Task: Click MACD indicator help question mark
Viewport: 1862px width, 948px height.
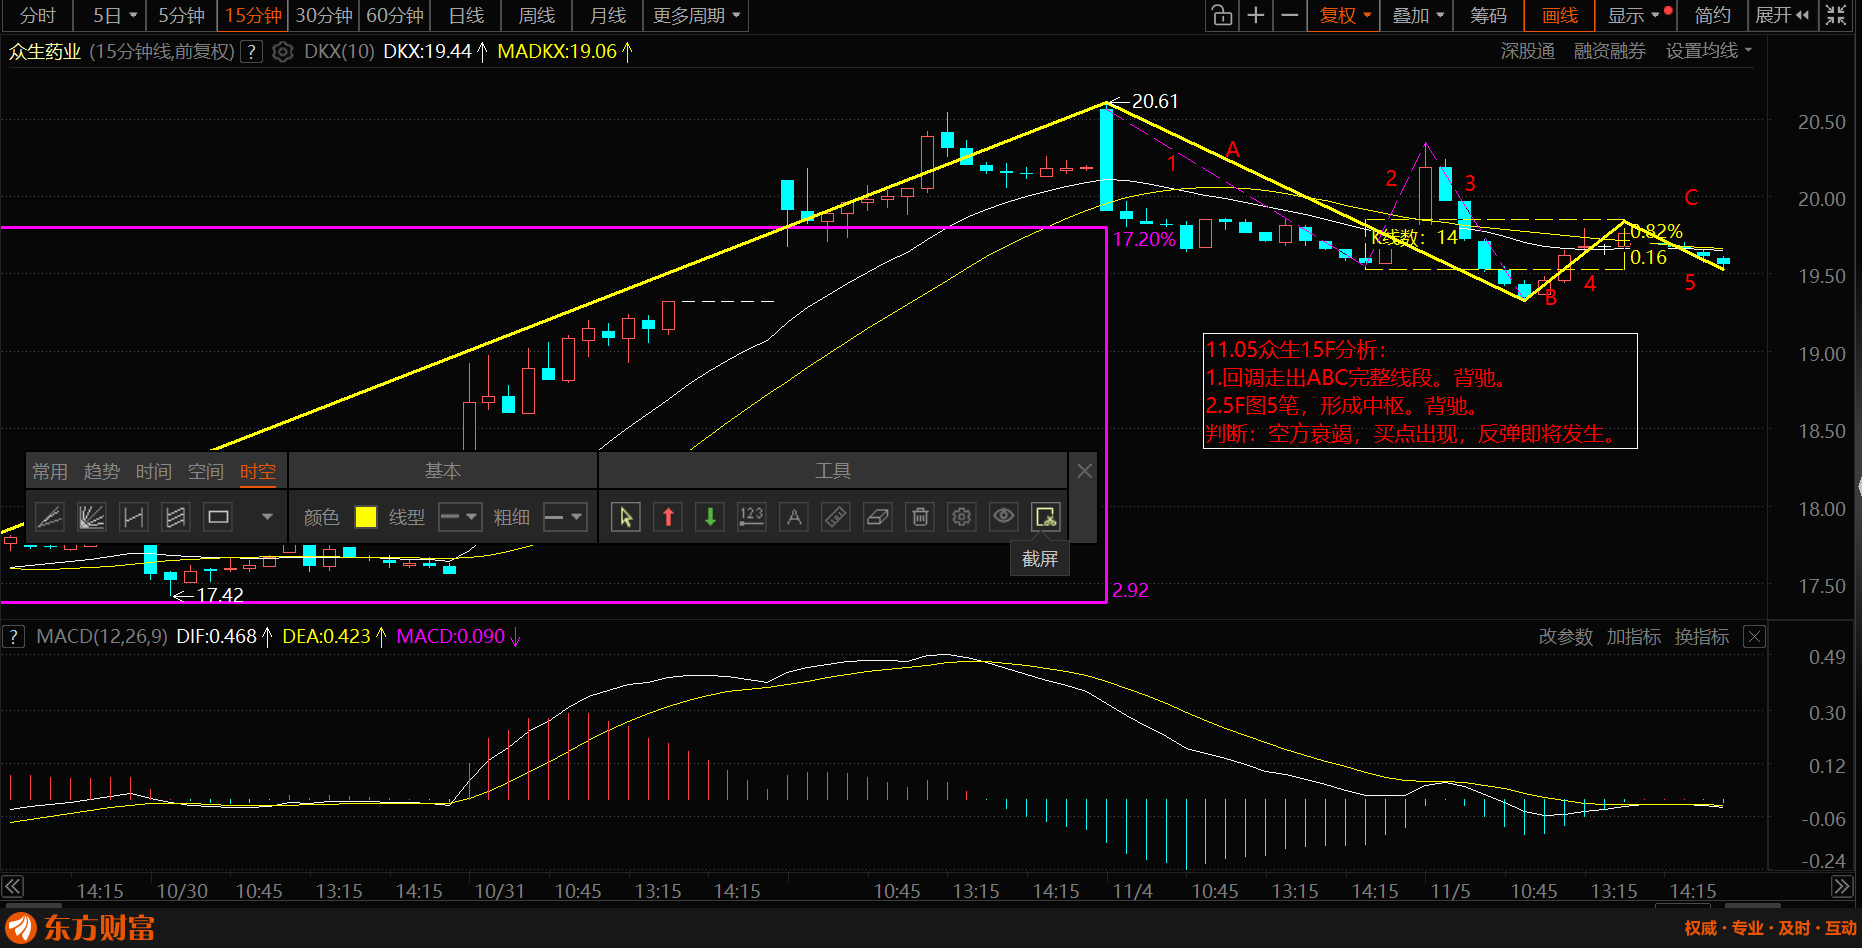Action: click(13, 637)
